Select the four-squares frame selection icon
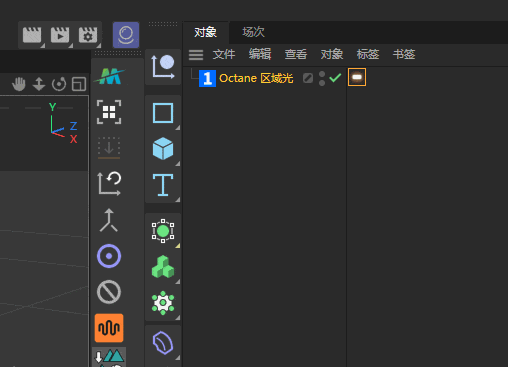The image size is (508, 367). tap(109, 112)
